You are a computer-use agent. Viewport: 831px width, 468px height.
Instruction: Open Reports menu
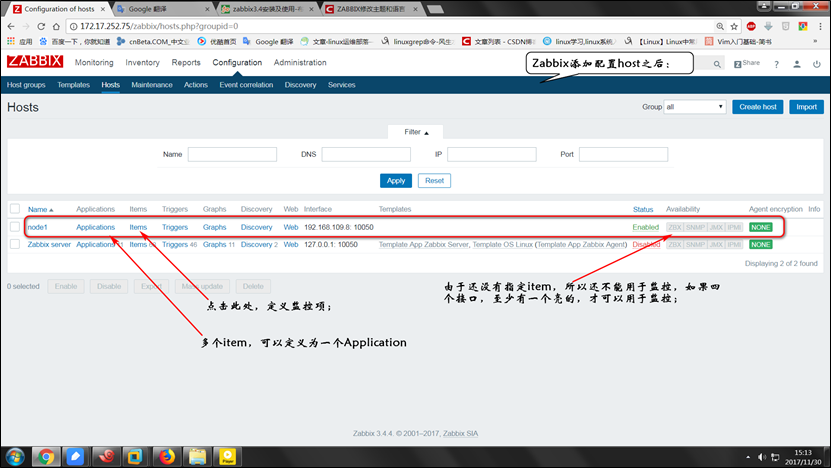point(186,63)
